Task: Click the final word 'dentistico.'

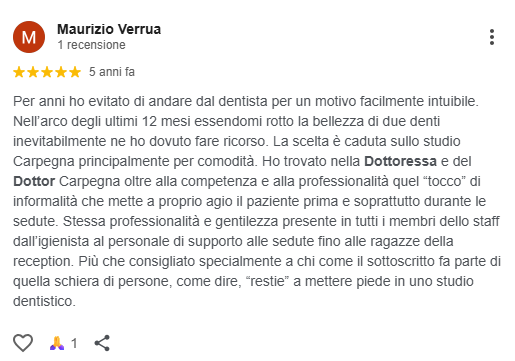Action: pyautogui.click(x=44, y=301)
